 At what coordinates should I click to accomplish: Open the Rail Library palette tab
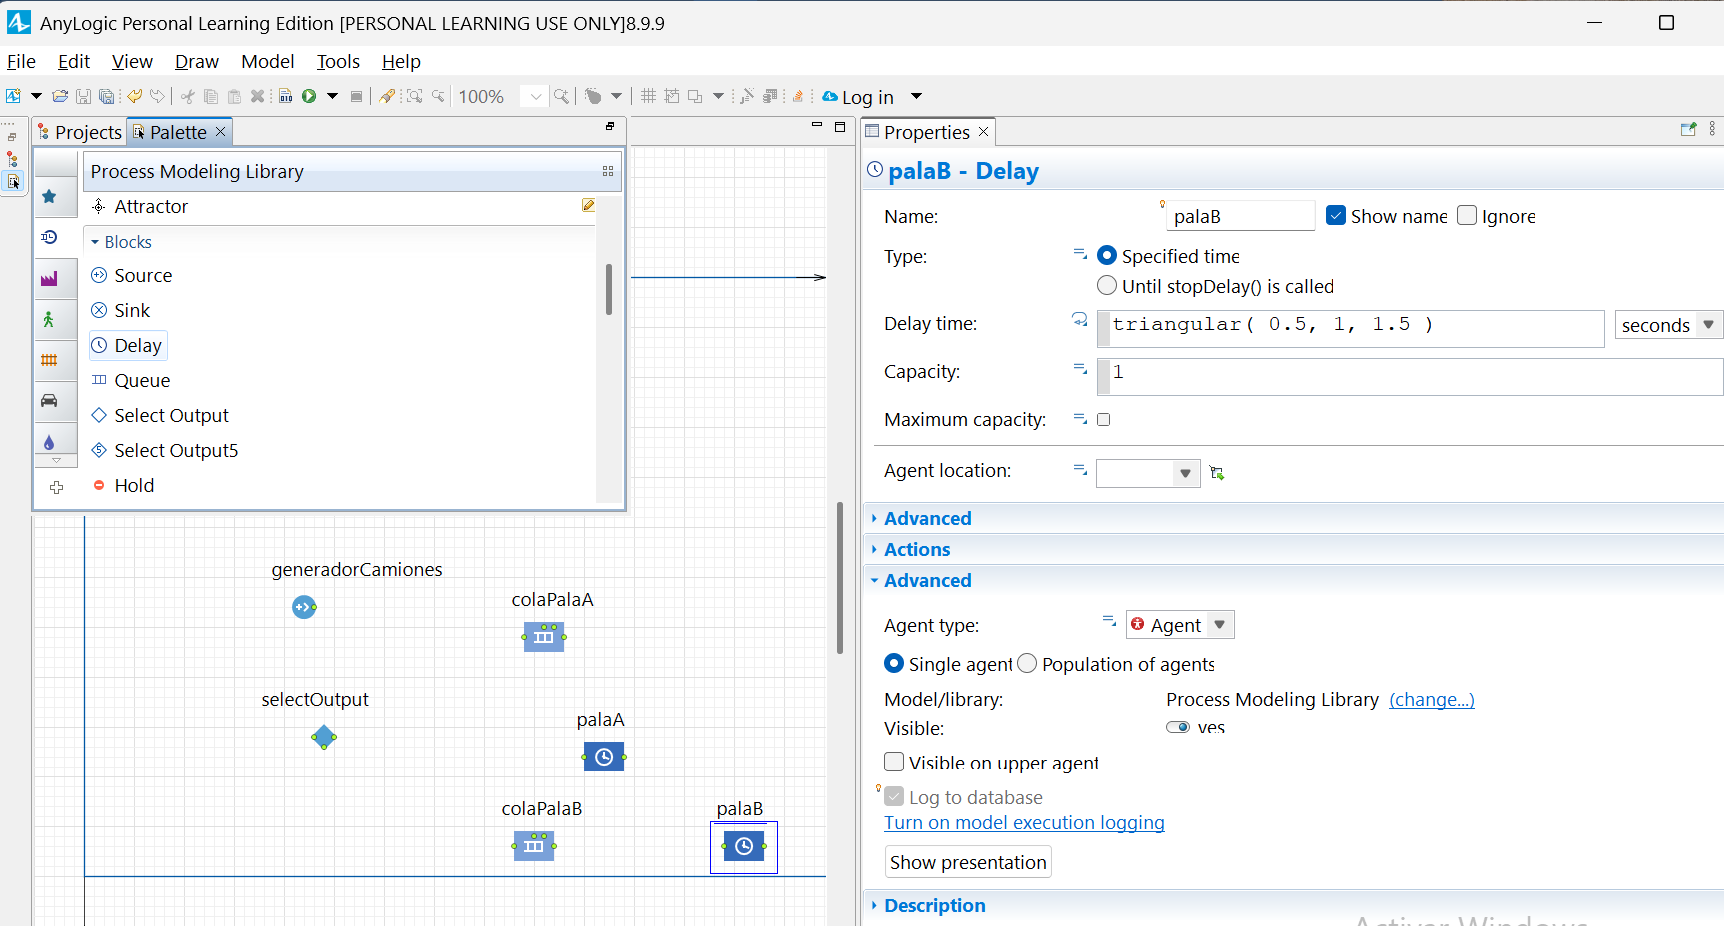pyautogui.click(x=49, y=360)
